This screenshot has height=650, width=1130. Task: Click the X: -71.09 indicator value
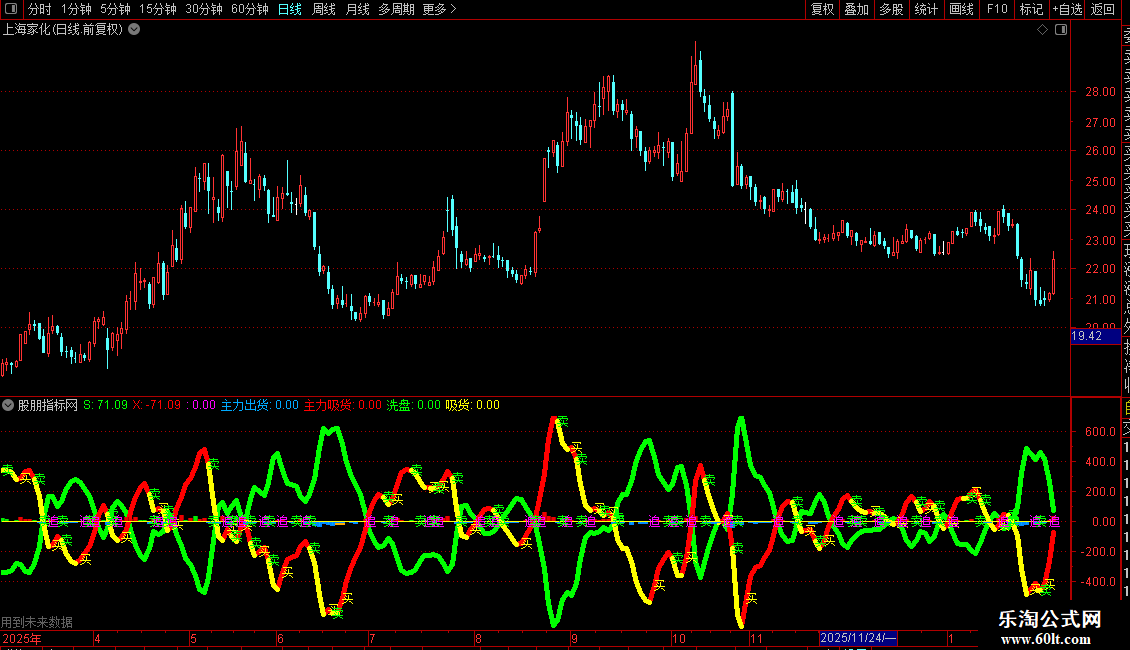[x=157, y=405]
